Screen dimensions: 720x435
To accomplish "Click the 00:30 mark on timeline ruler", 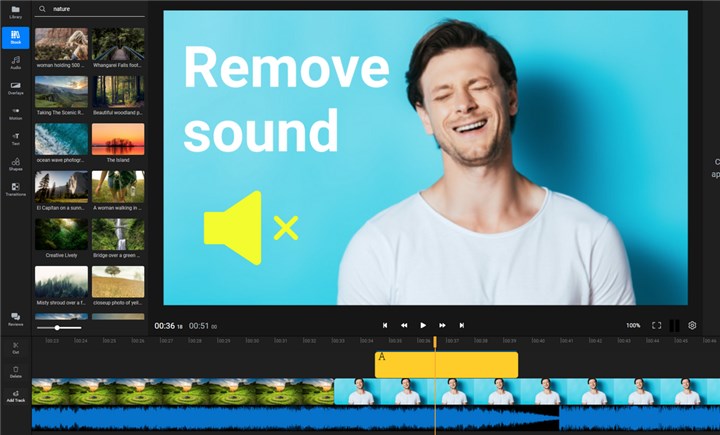I will pyautogui.click(x=252, y=341).
